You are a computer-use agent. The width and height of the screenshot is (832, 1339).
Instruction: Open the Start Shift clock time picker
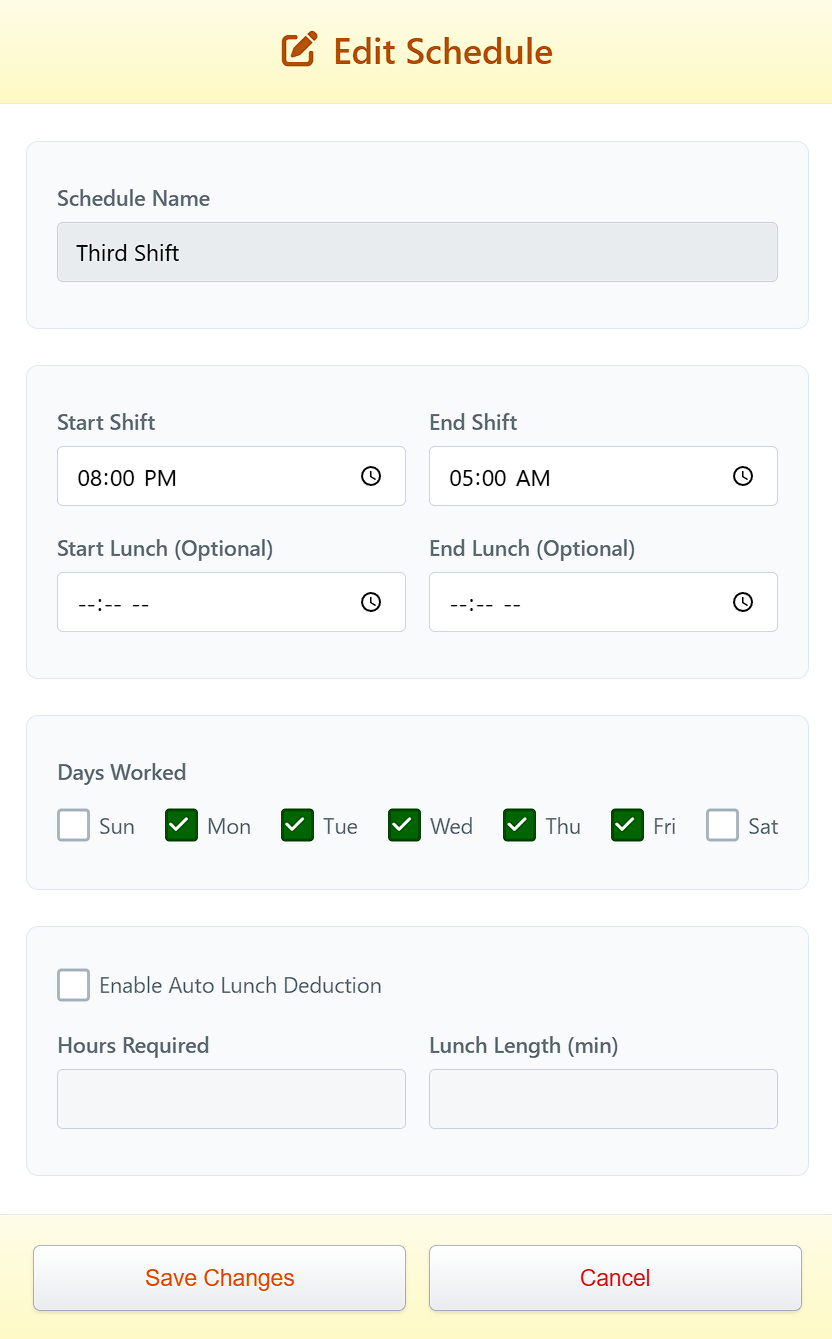point(370,476)
